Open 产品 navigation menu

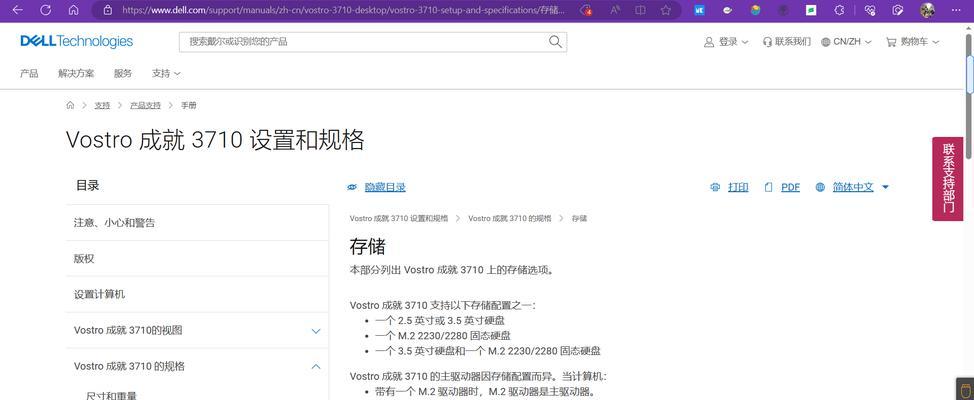coord(29,73)
